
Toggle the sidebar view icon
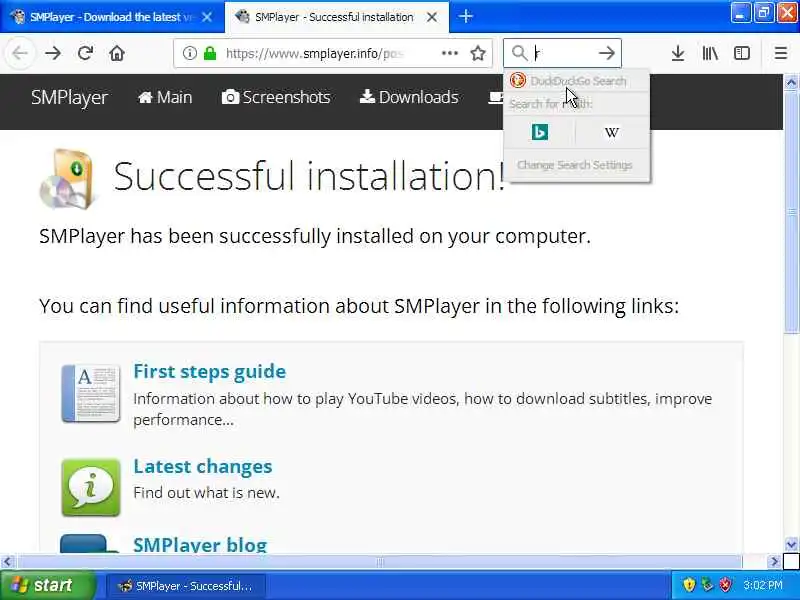[x=741, y=53]
